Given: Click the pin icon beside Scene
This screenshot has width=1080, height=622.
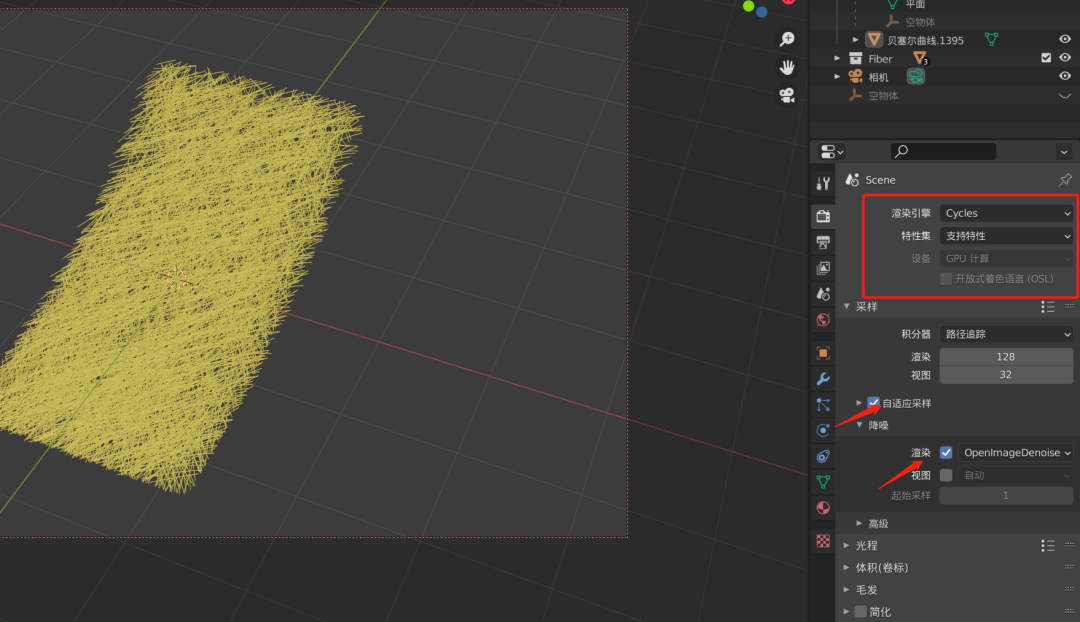Looking at the screenshot, I should [1065, 180].
